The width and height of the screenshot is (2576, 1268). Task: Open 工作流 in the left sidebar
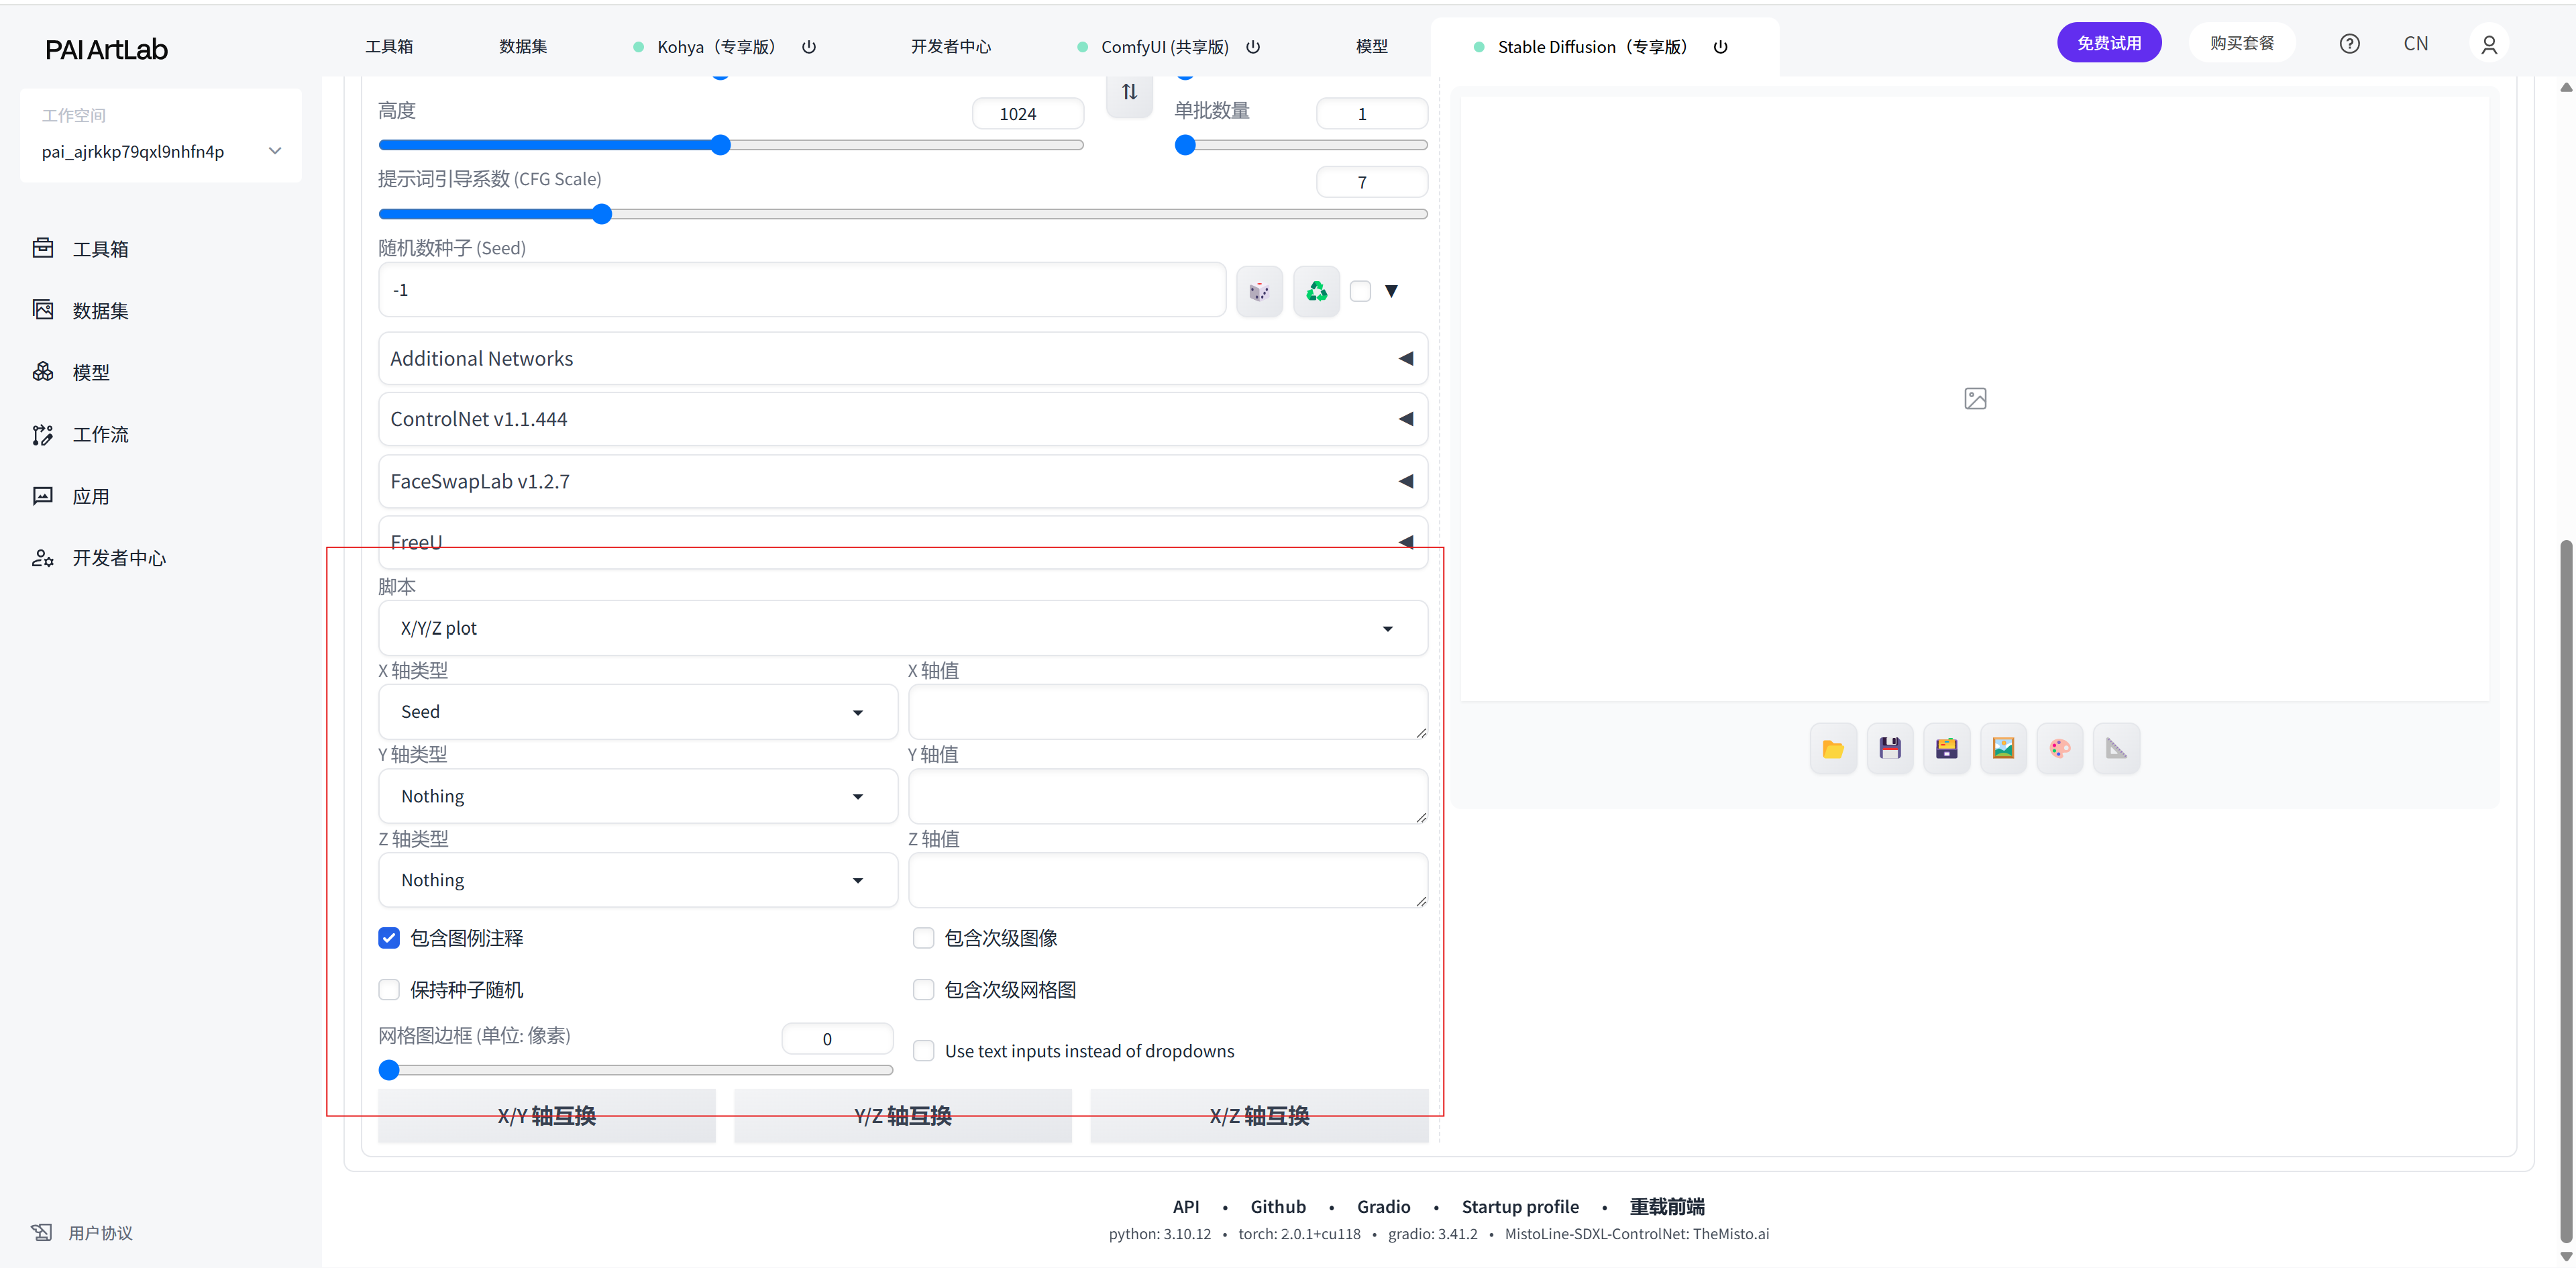[100, 435]
